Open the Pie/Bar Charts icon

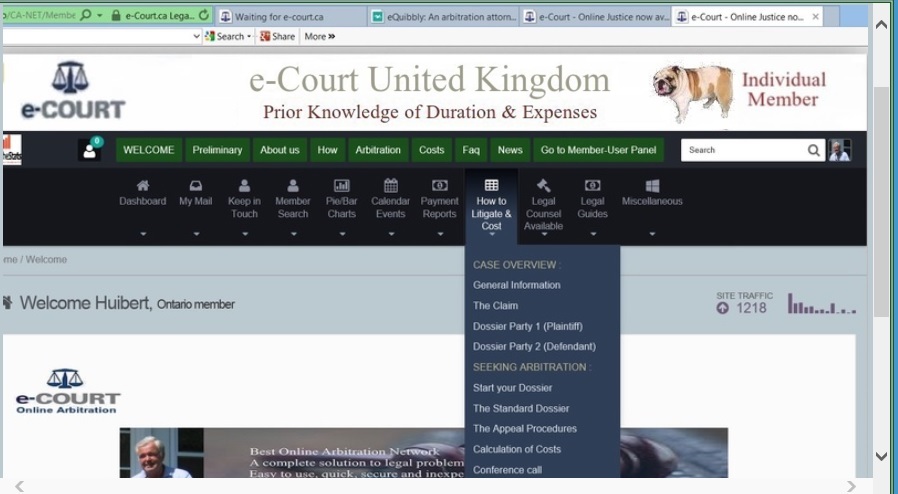(x=342, y=186)
